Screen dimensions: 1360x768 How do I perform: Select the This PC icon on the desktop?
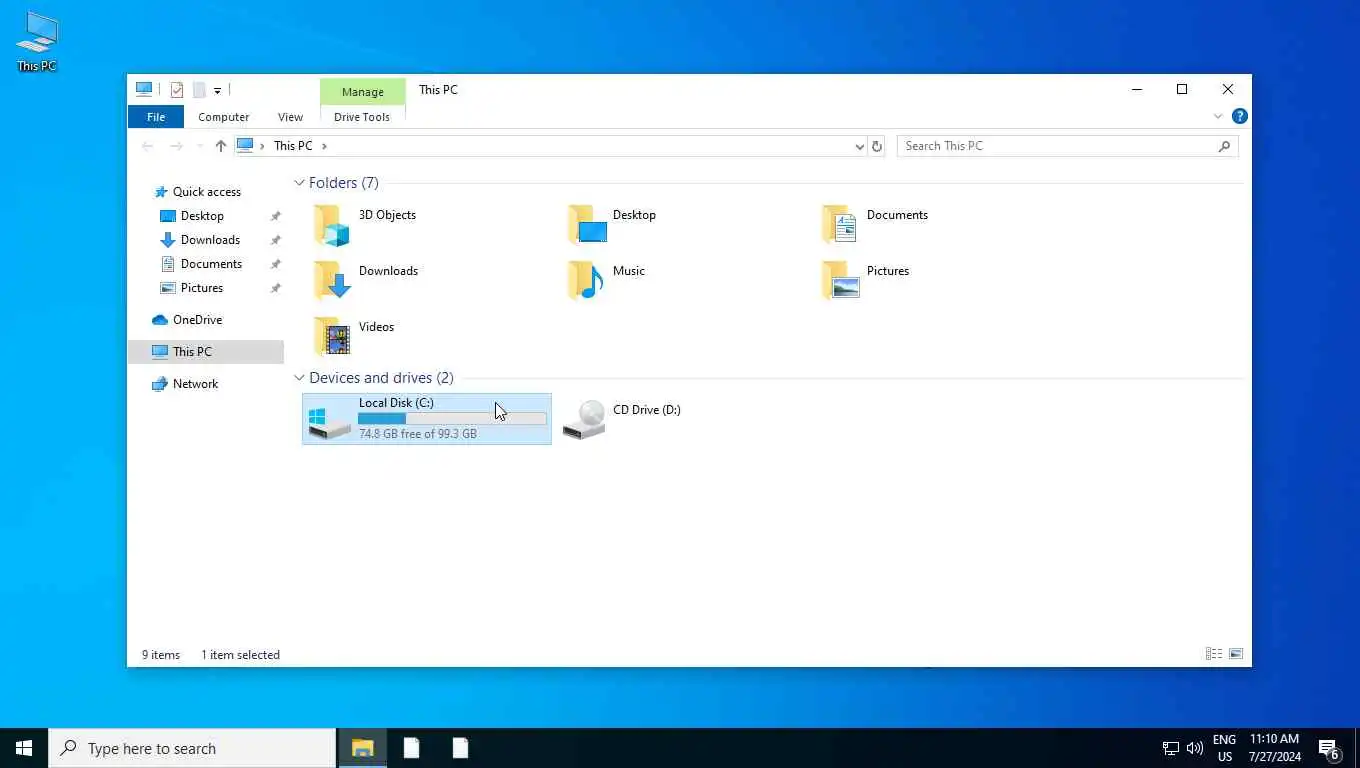click(37, 42)
